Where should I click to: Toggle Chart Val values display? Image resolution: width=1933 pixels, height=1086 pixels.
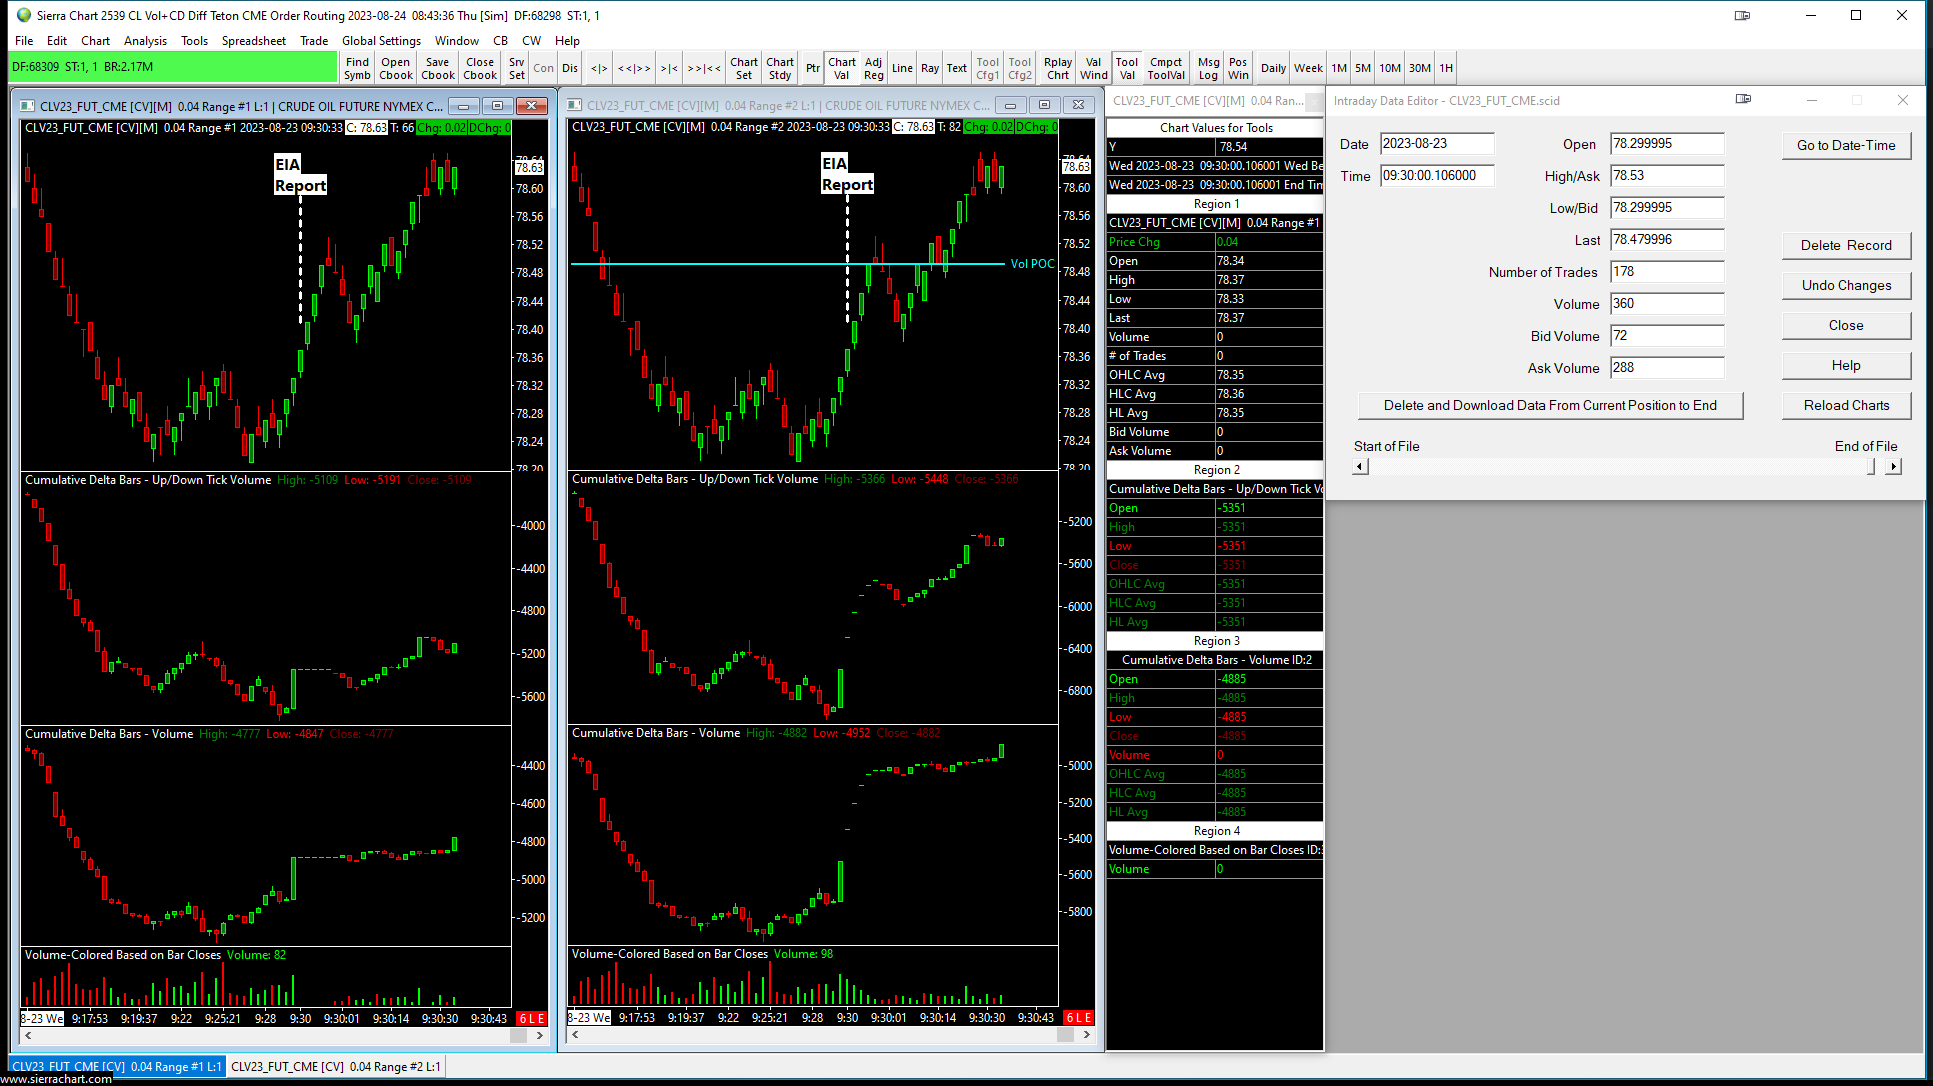pos(842,68)
